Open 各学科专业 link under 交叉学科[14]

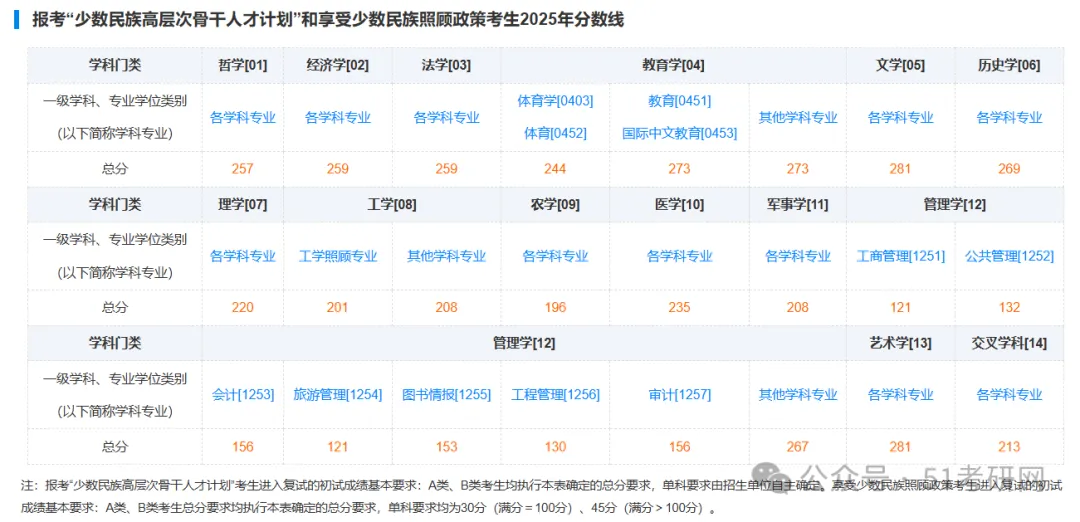click(x=1009, y=395)
